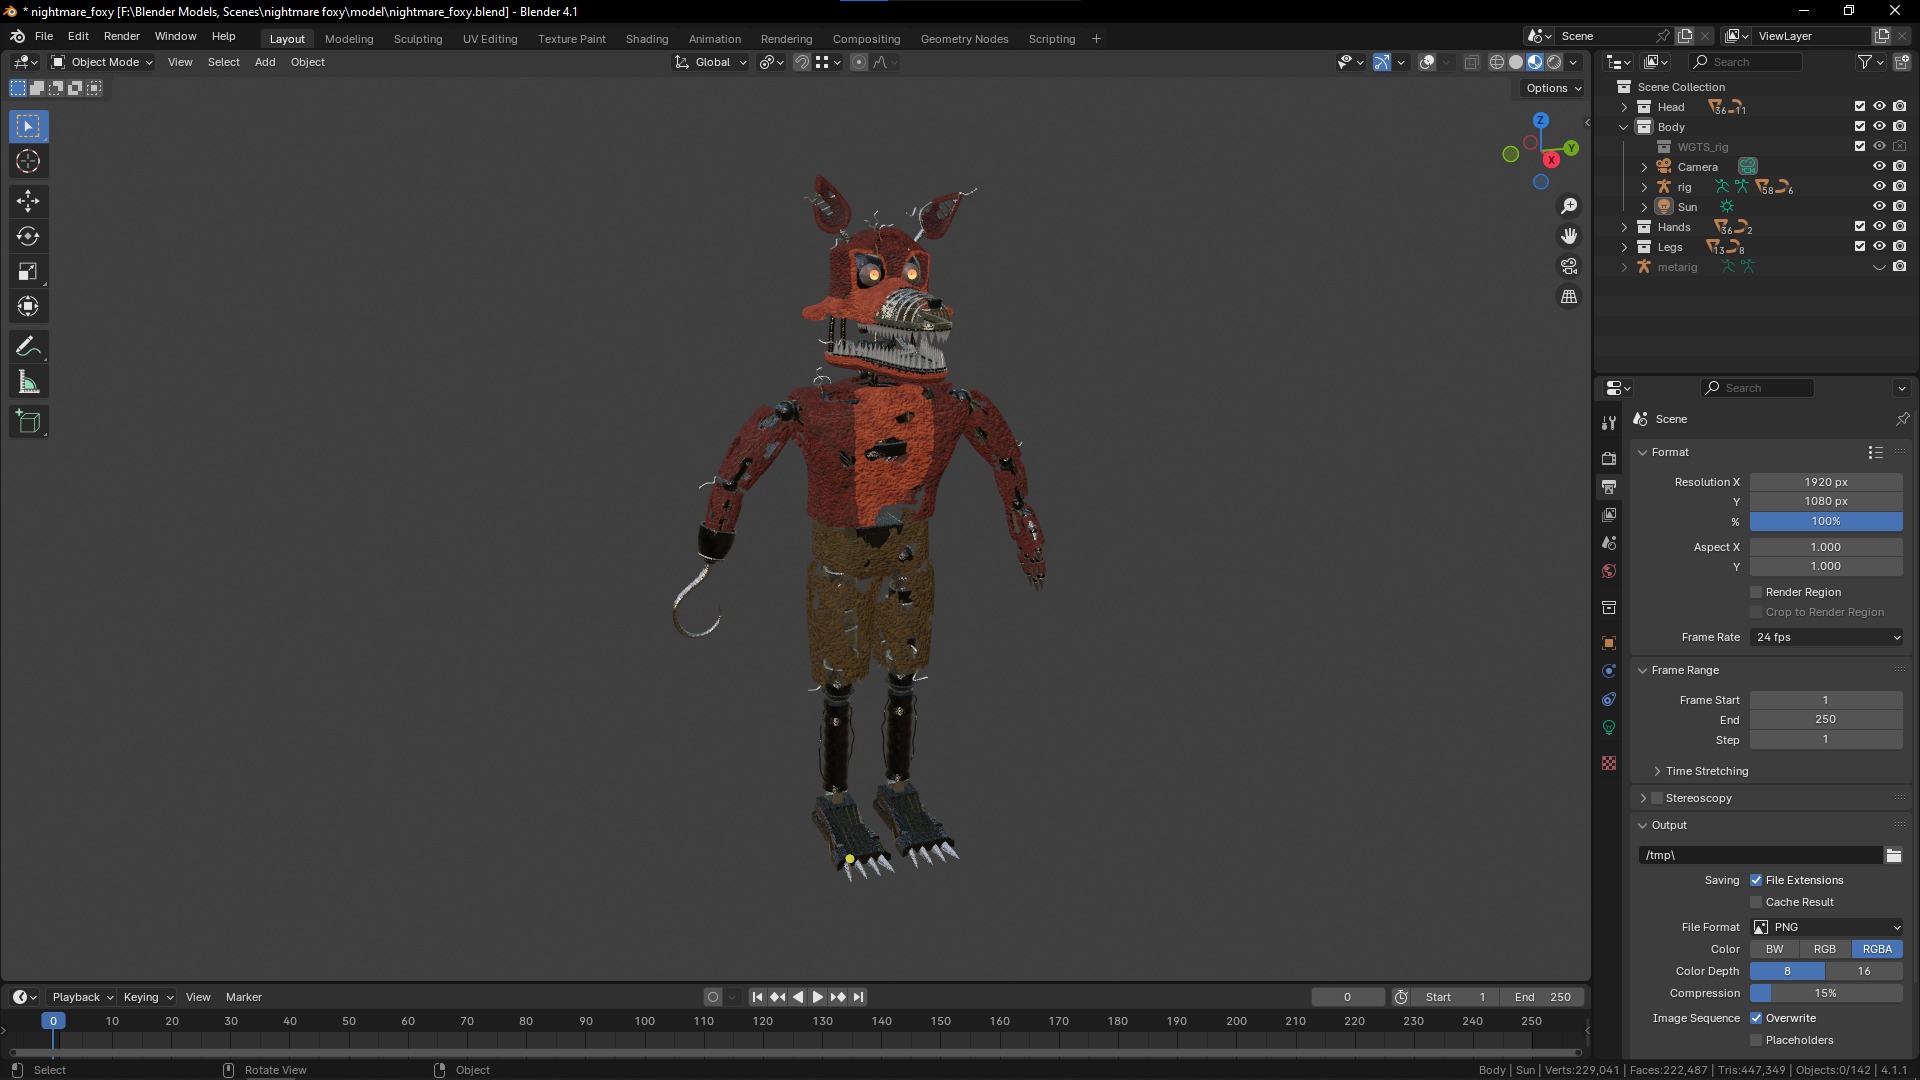This screenshot has width=1920, height=1080.
Task: Select the Transform tool
Action: click(x=28, y=306)
